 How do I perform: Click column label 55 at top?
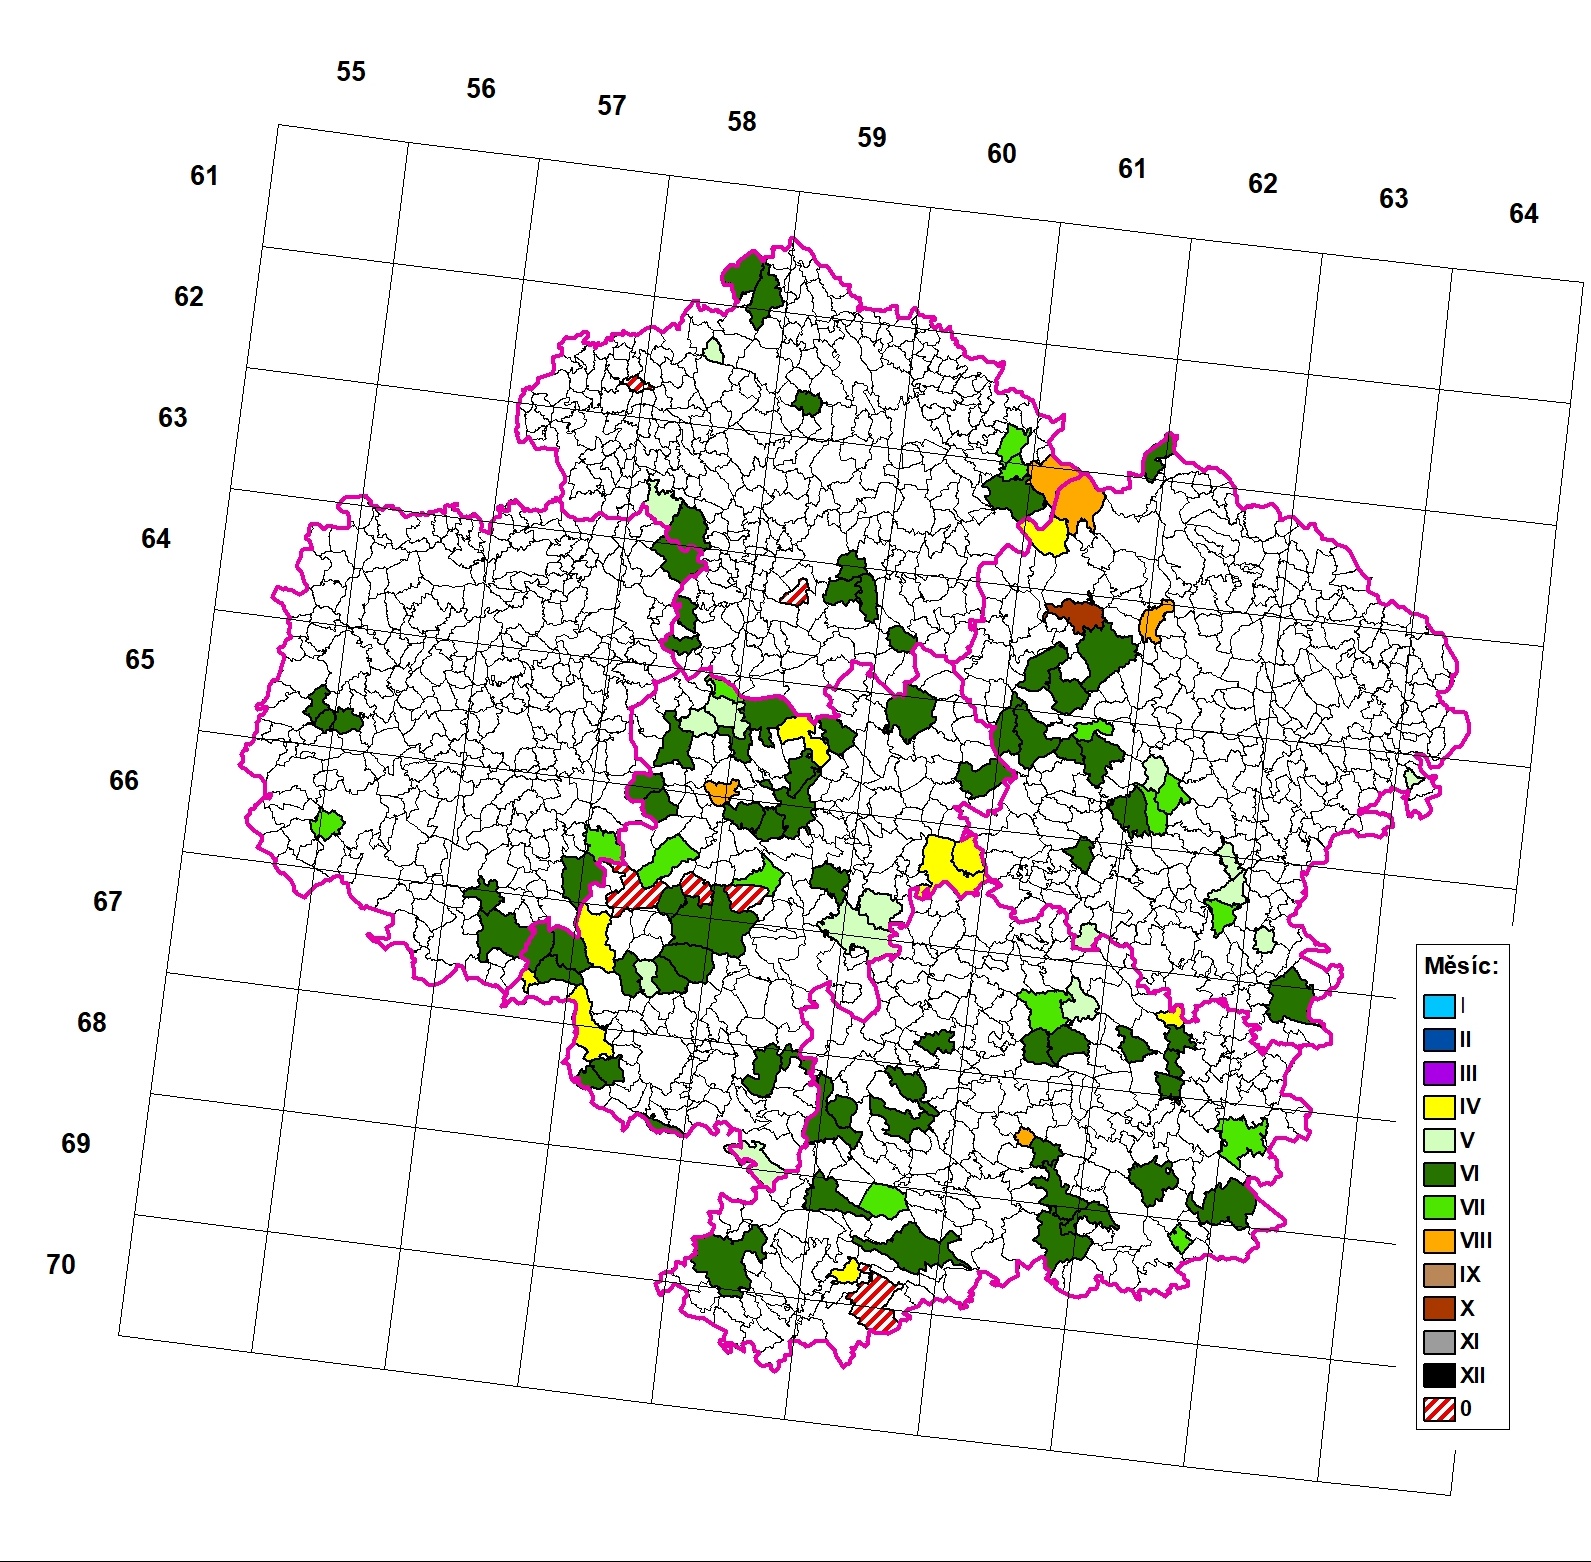pos(351,72)
